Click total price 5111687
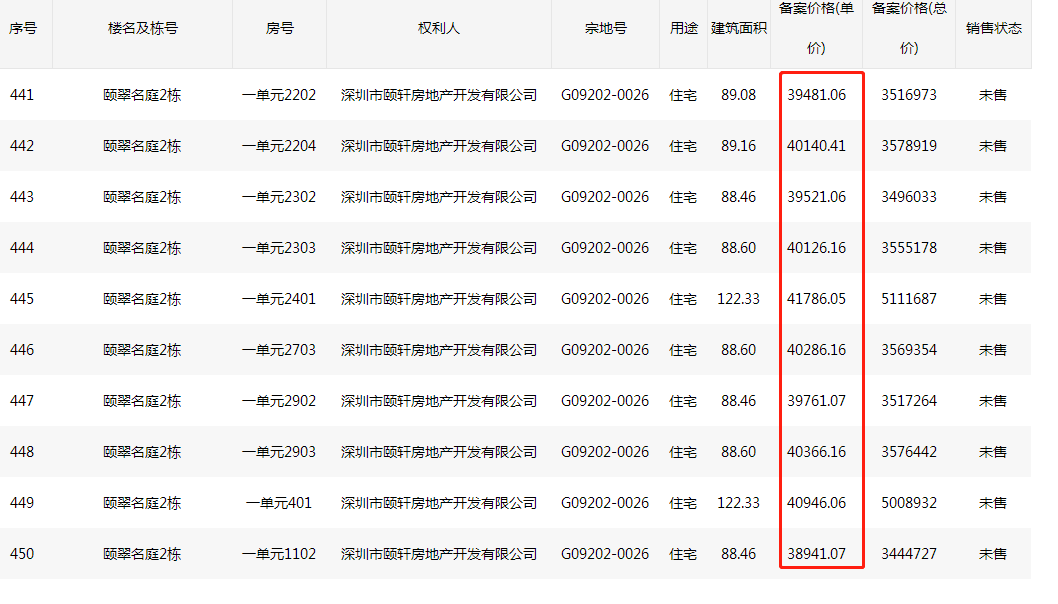 click(x=909, y=299)
